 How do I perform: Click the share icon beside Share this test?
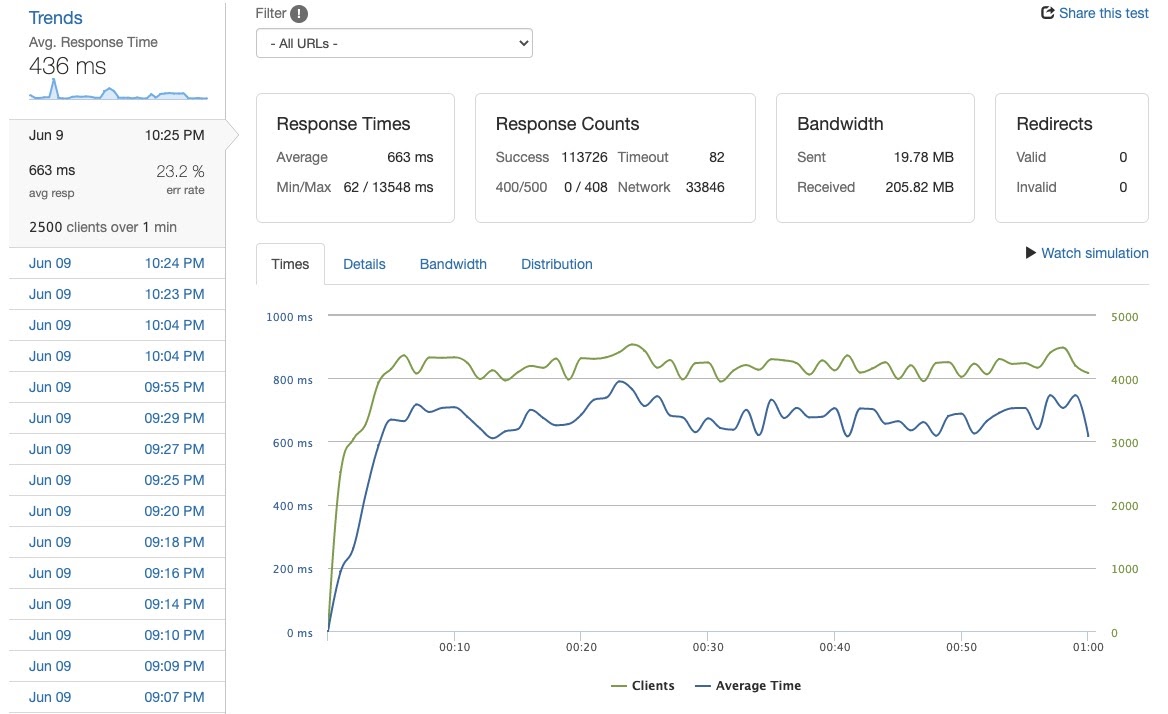coord(1047,13)
